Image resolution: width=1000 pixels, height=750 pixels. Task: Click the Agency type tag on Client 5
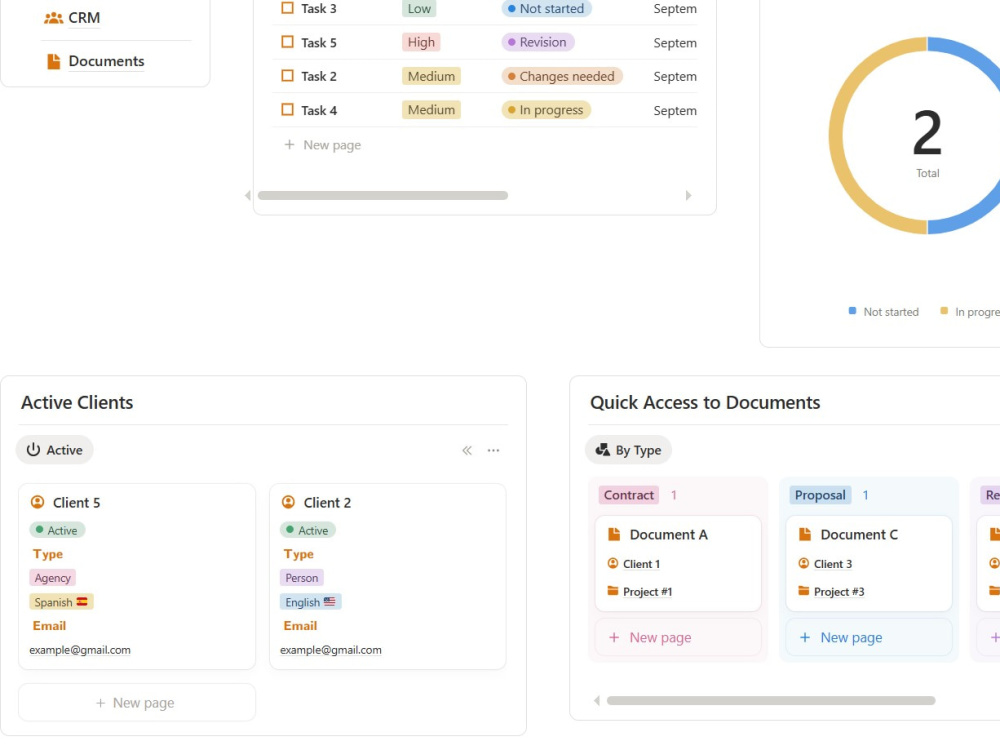point(52,578)
